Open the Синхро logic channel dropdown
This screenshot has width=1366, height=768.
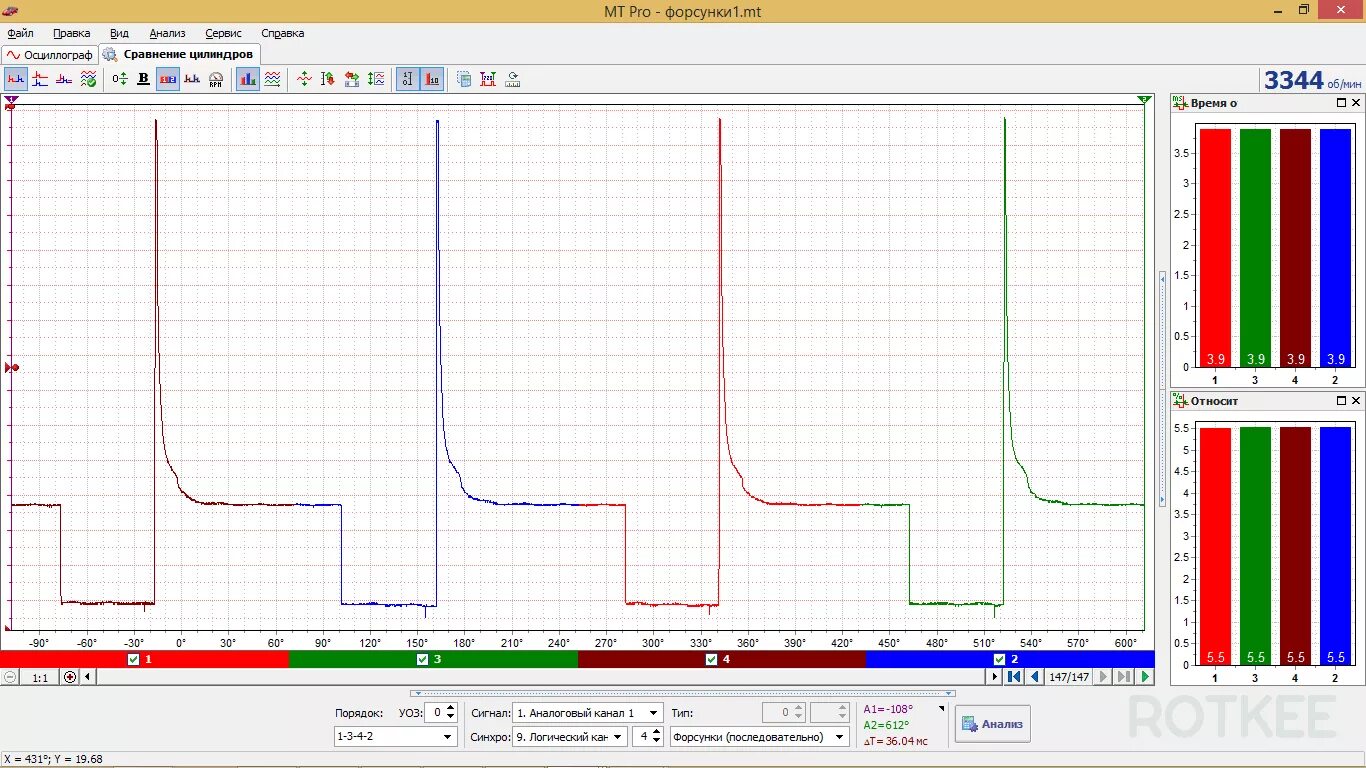[570, 737]
